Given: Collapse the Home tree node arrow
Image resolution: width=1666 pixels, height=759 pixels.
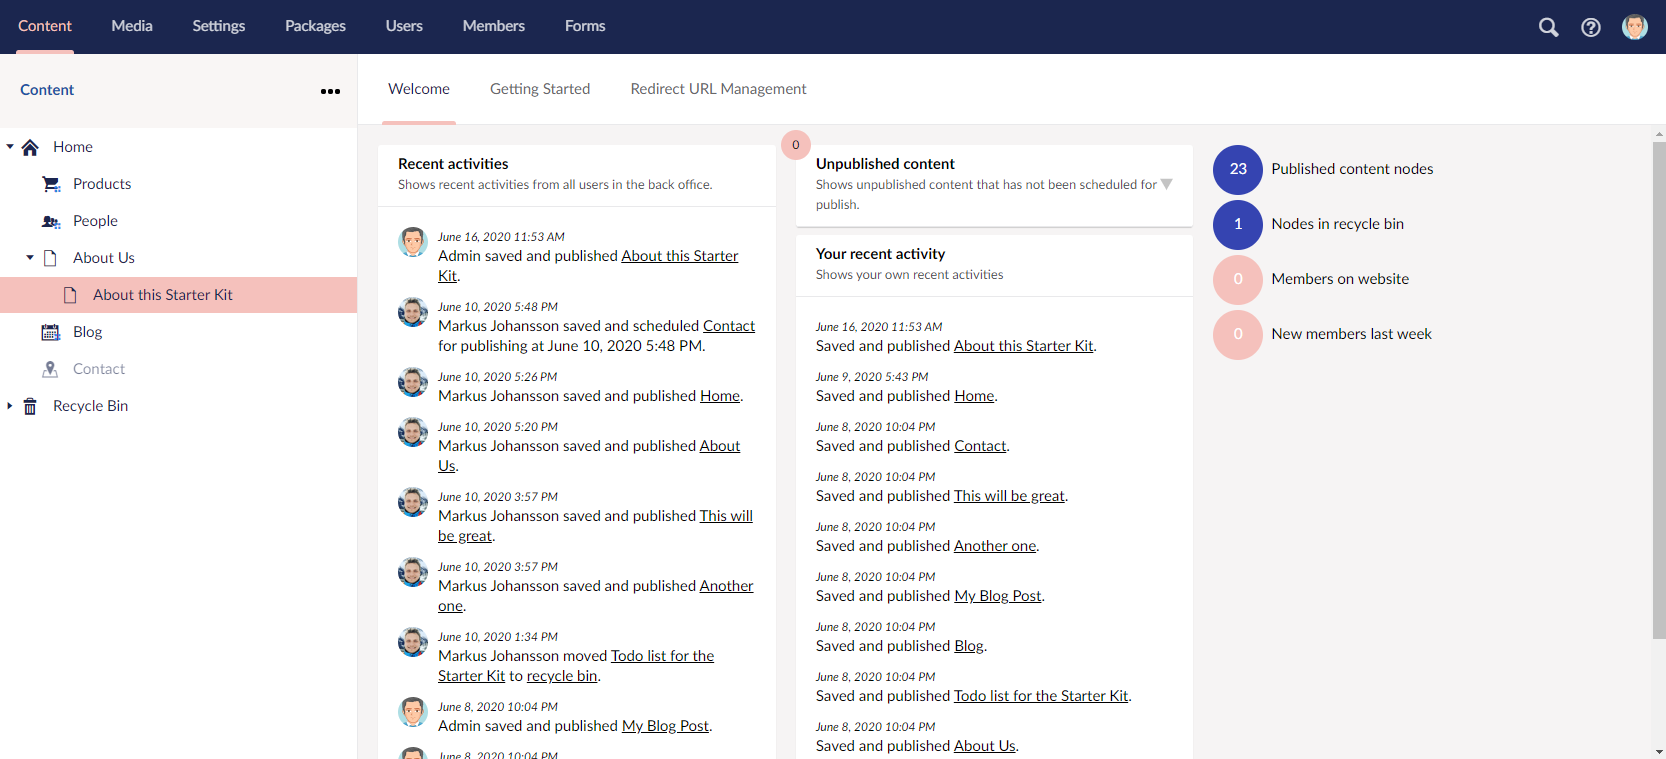Looking at the screenshot, I should (x=10, y=147).
